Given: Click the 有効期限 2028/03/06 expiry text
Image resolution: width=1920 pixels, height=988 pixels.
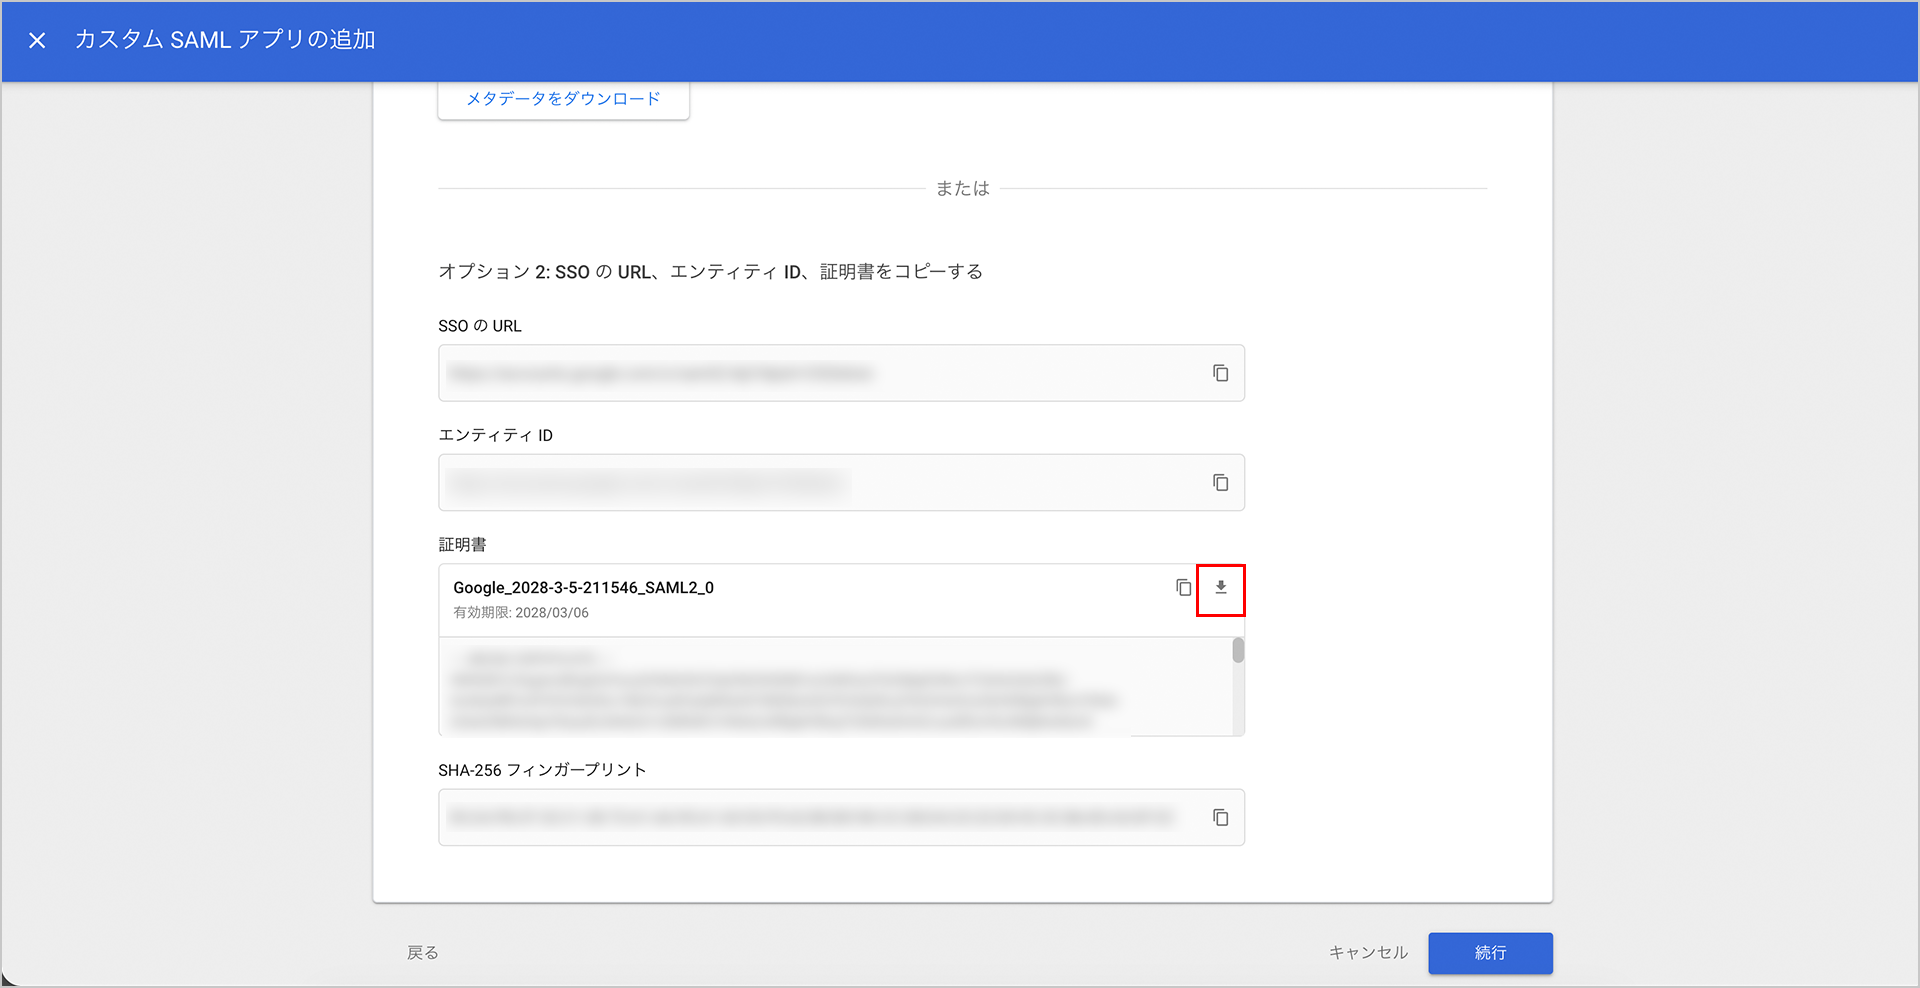Looking at the screenshot, I should coord(521,613).
